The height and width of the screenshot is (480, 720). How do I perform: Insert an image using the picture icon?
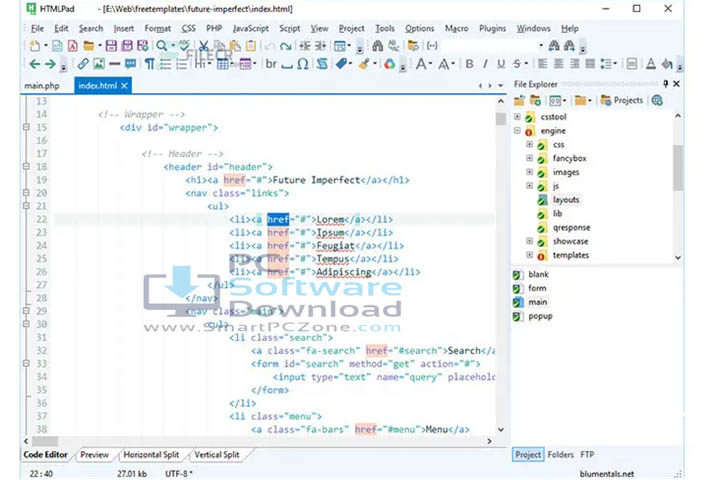tap(99, 64)
